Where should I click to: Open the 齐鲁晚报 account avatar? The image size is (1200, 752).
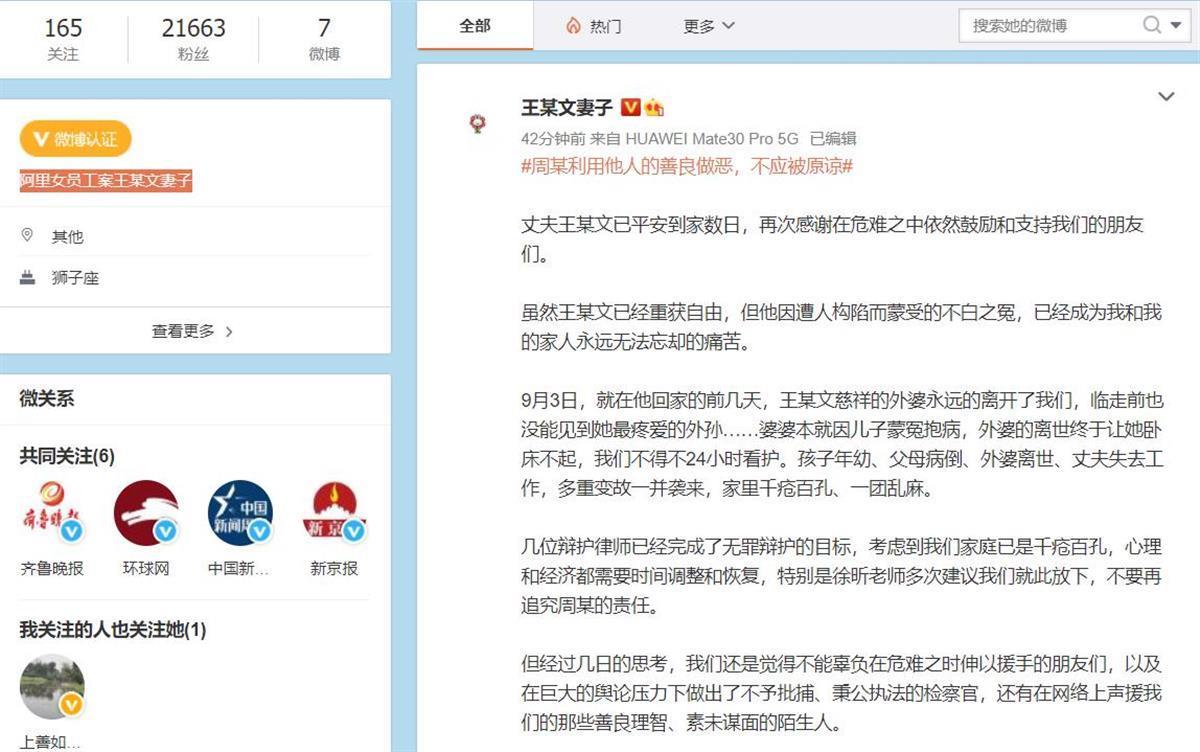[52, 512]
